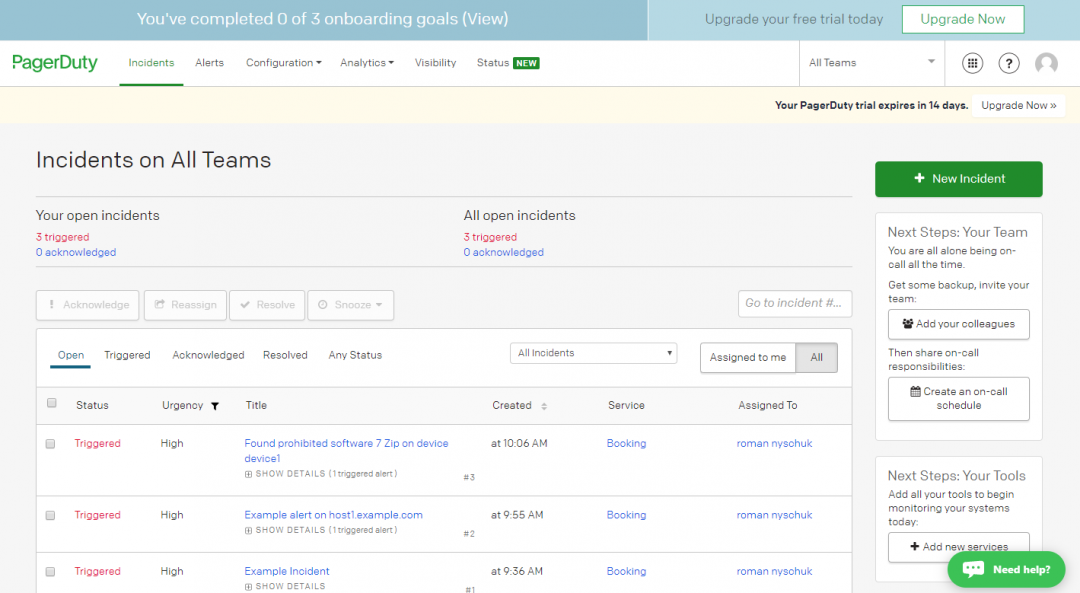This screenshot has width=1080, height=593.
Task: Toggle the Assigned to me filter
Action: tap(748, 357)
